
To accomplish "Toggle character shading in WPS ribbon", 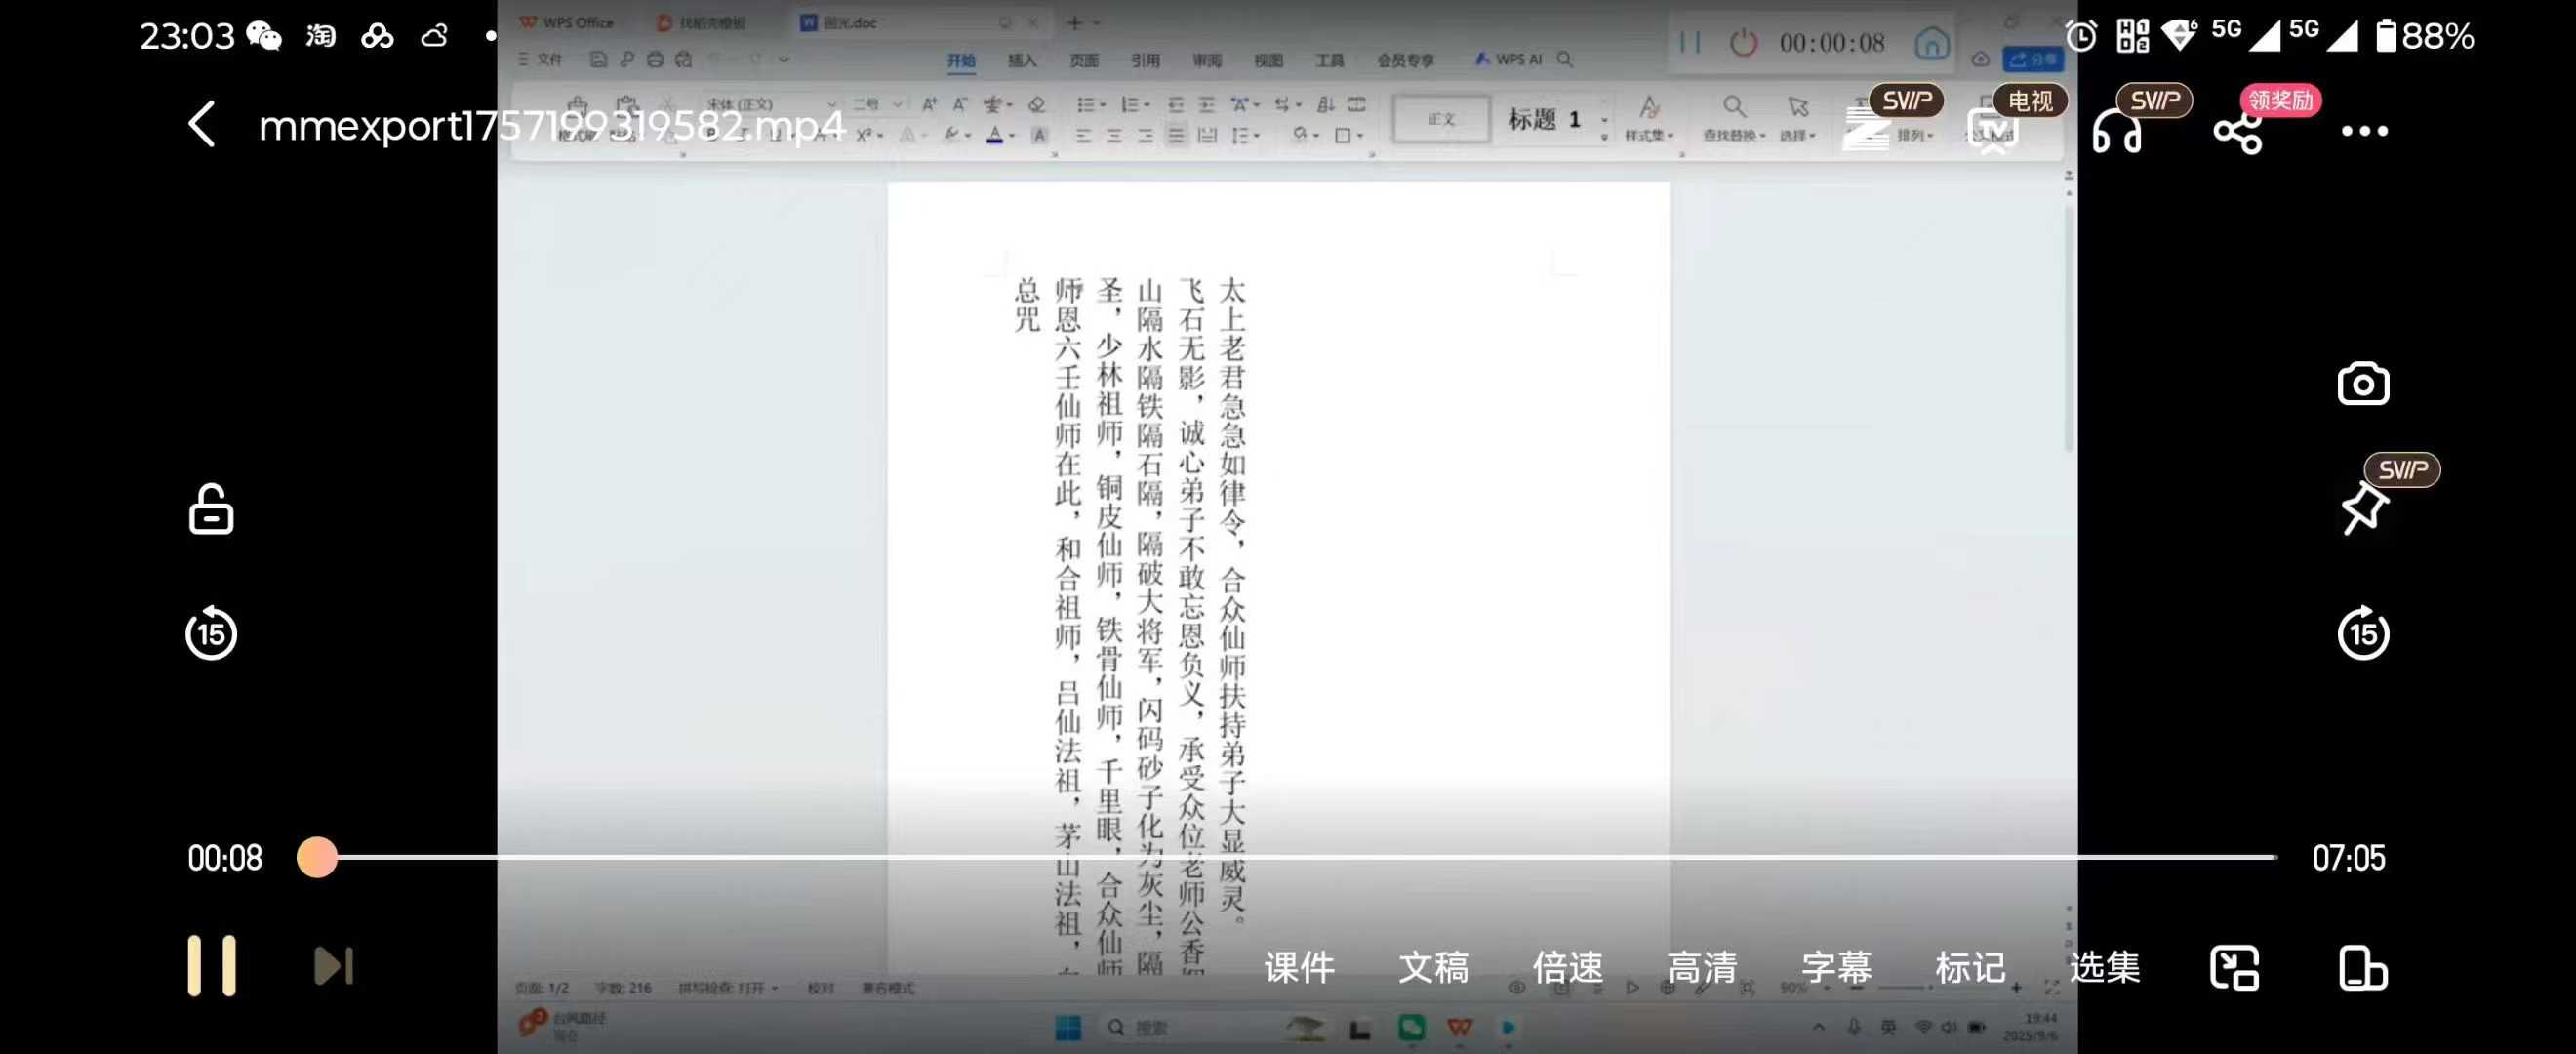I will tap(1039, 135).
